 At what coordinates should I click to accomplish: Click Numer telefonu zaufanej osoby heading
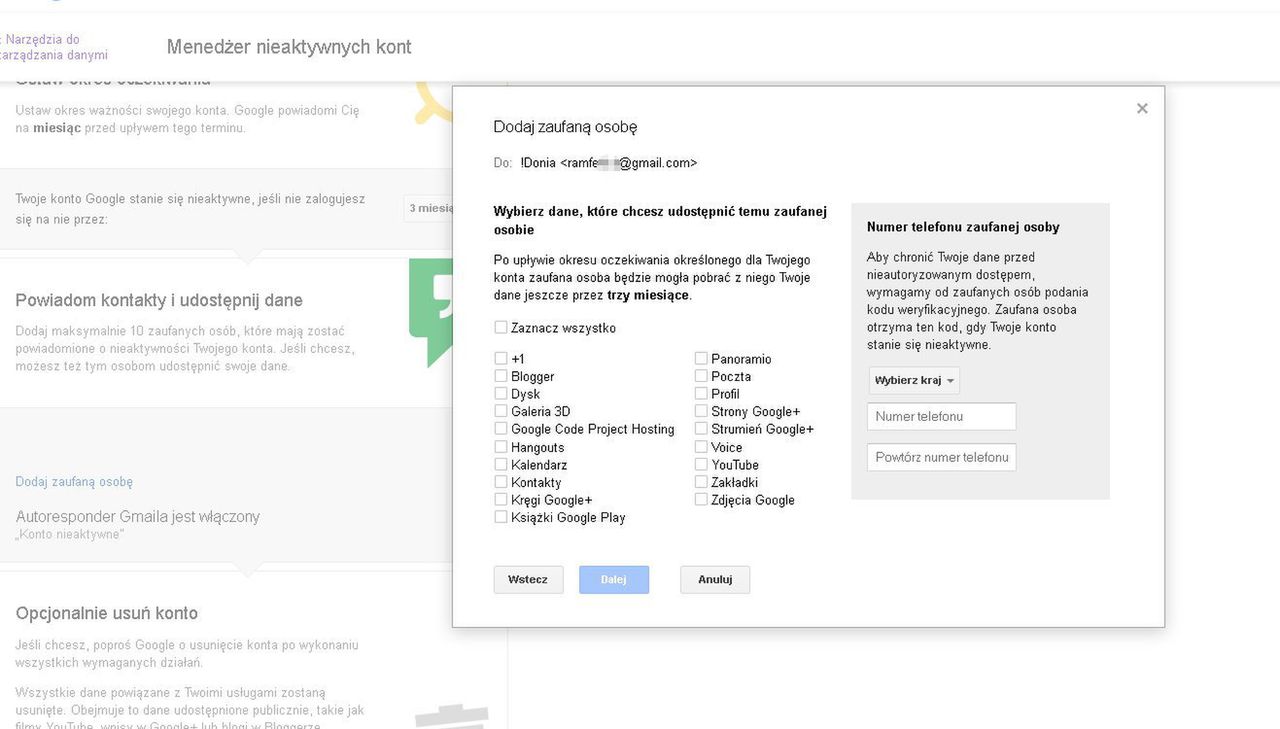click(x=963, y=227)
